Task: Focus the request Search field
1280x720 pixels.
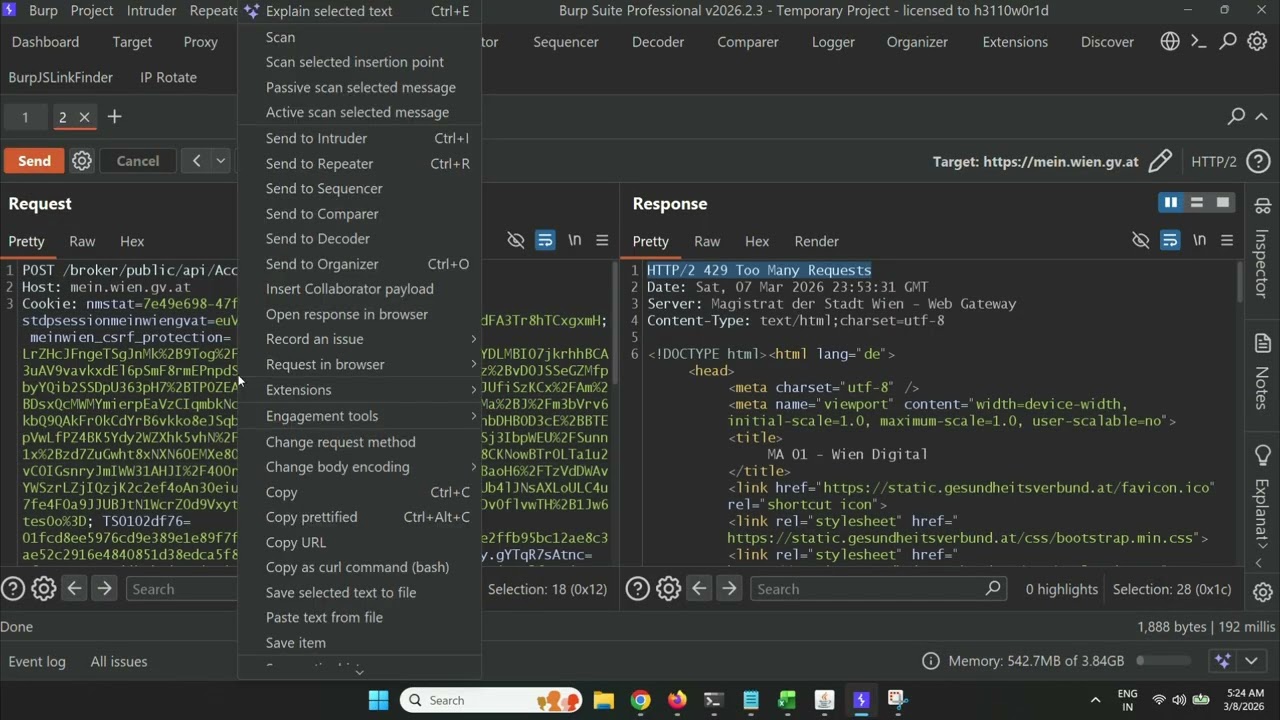Action: (181, 589)
